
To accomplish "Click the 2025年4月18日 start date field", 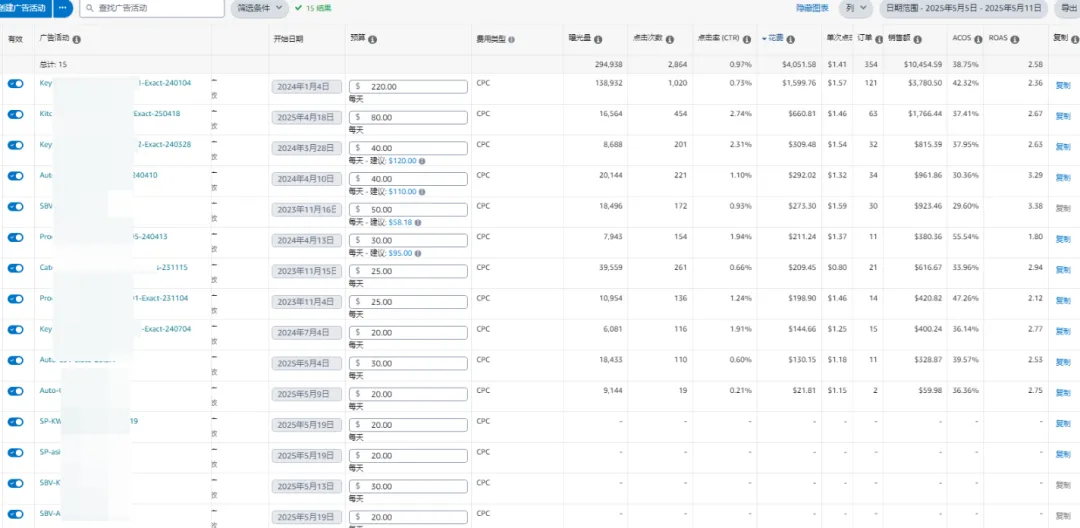I will point(307,117).
